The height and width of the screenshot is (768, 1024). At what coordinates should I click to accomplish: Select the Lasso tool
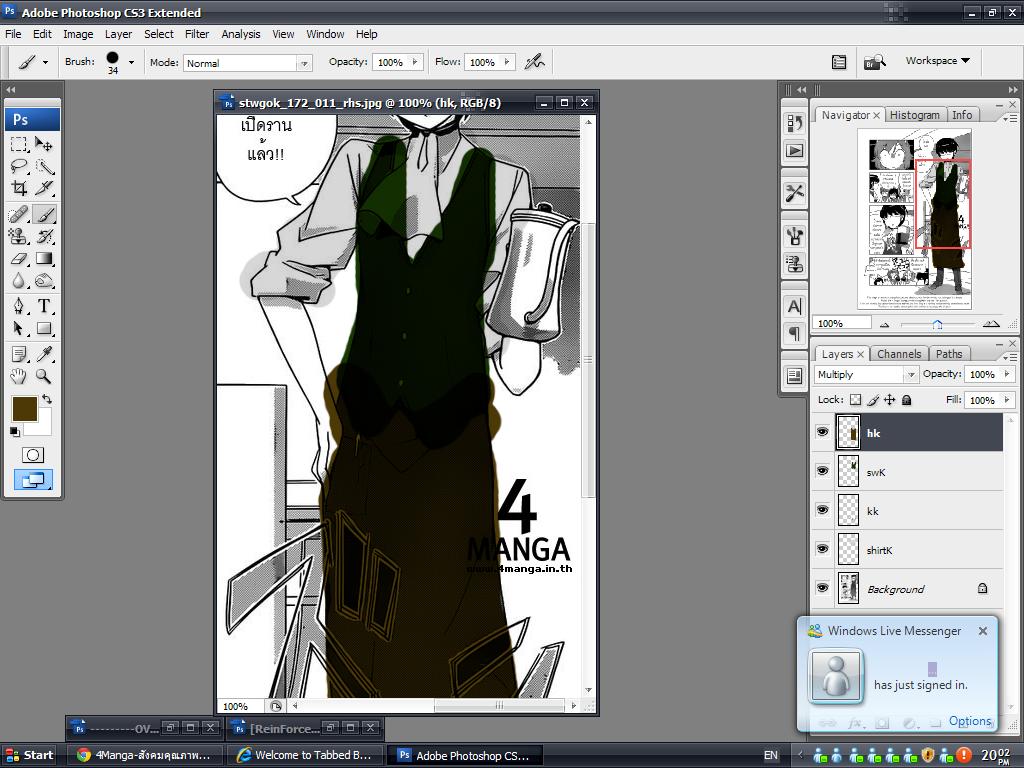pos(19,166)
